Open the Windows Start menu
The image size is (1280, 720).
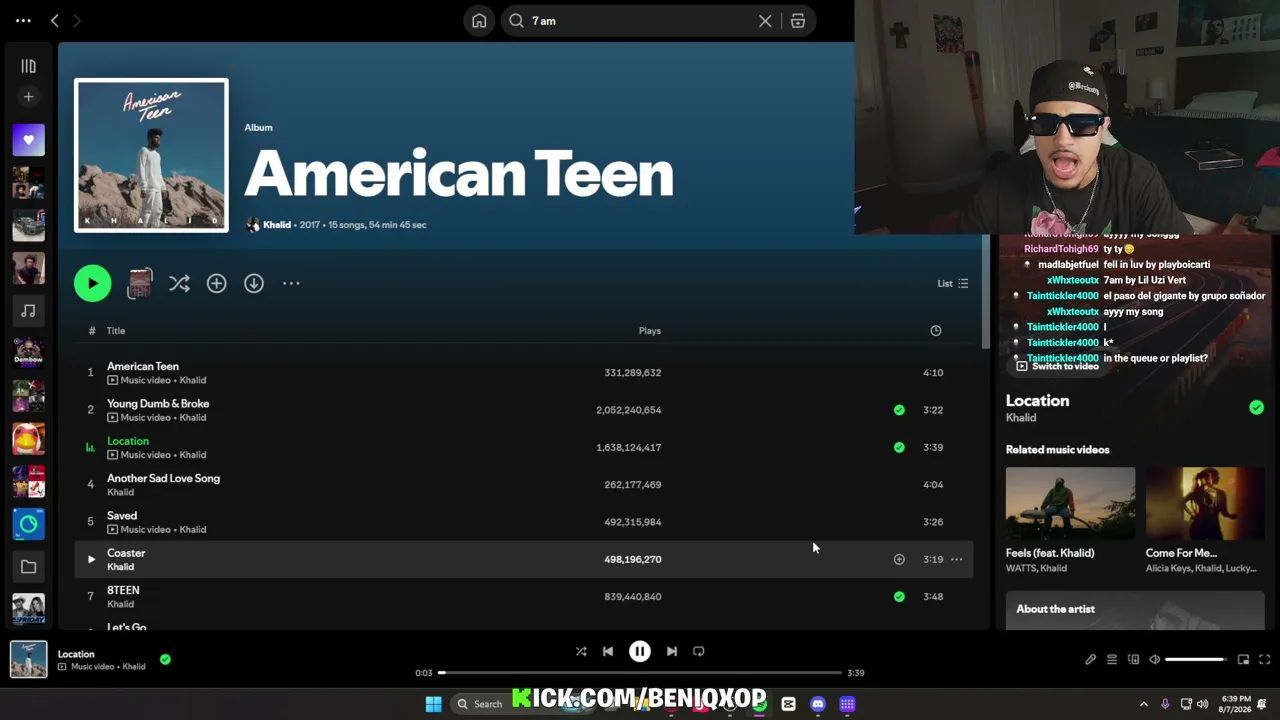click(x=433, y=704)
